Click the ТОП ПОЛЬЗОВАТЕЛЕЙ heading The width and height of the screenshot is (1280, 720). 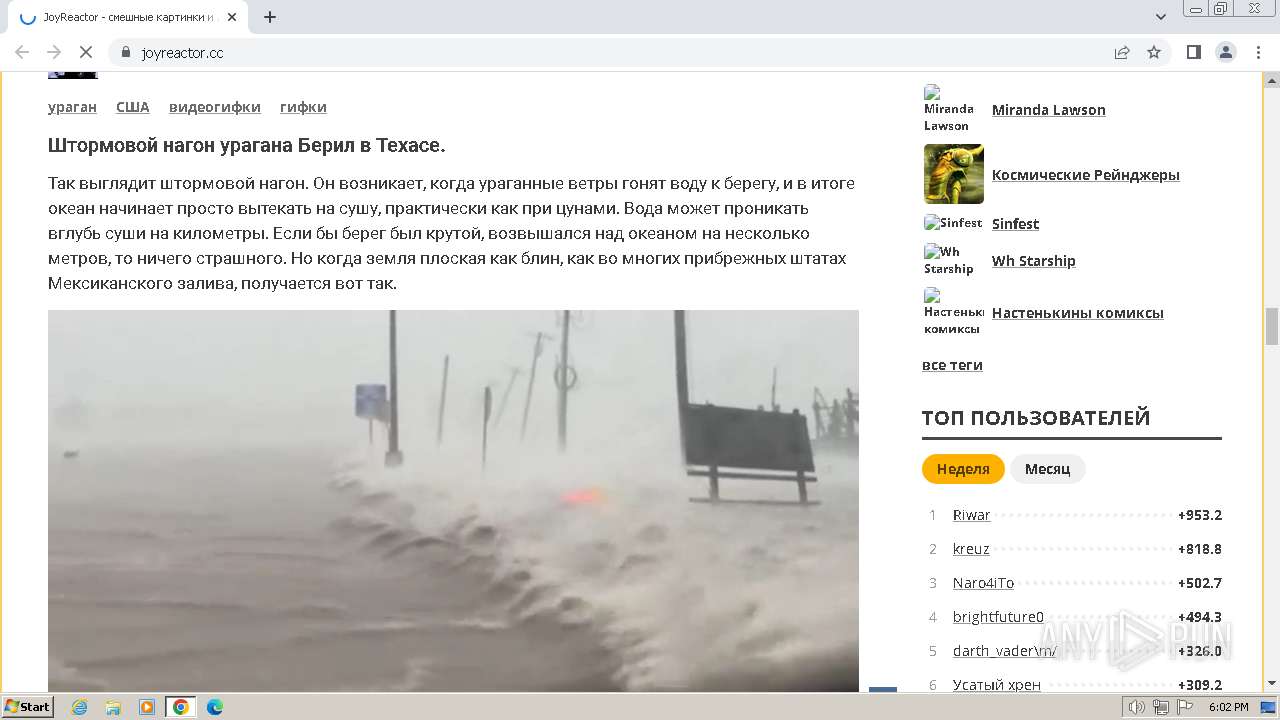coord(1036,418)
